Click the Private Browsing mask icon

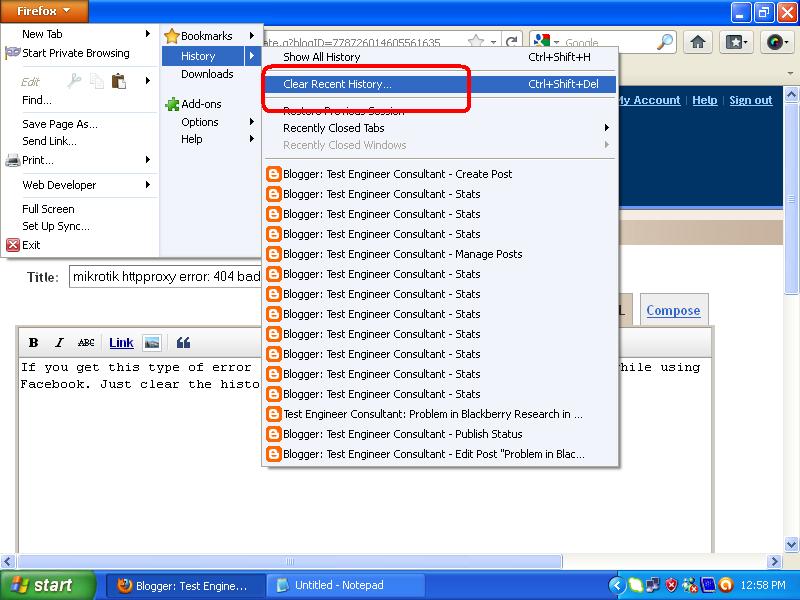click(x=12, y=53)
